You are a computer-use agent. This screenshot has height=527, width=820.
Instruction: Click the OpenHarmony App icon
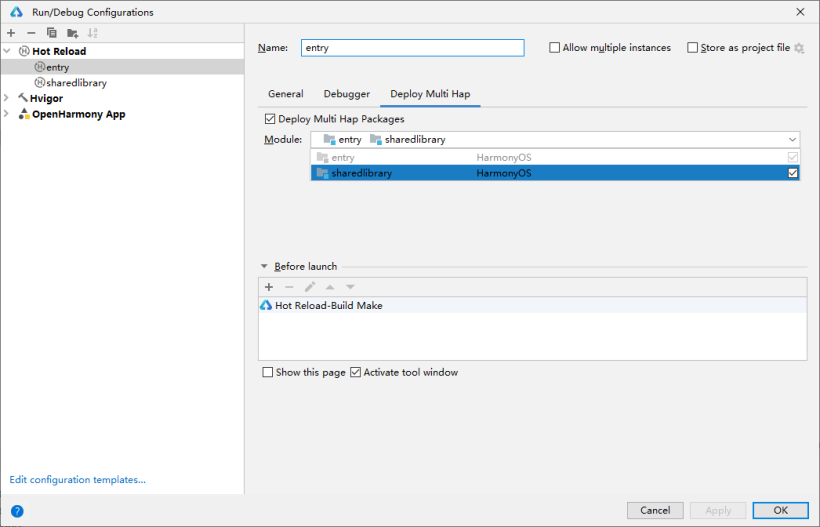[24, 114]
